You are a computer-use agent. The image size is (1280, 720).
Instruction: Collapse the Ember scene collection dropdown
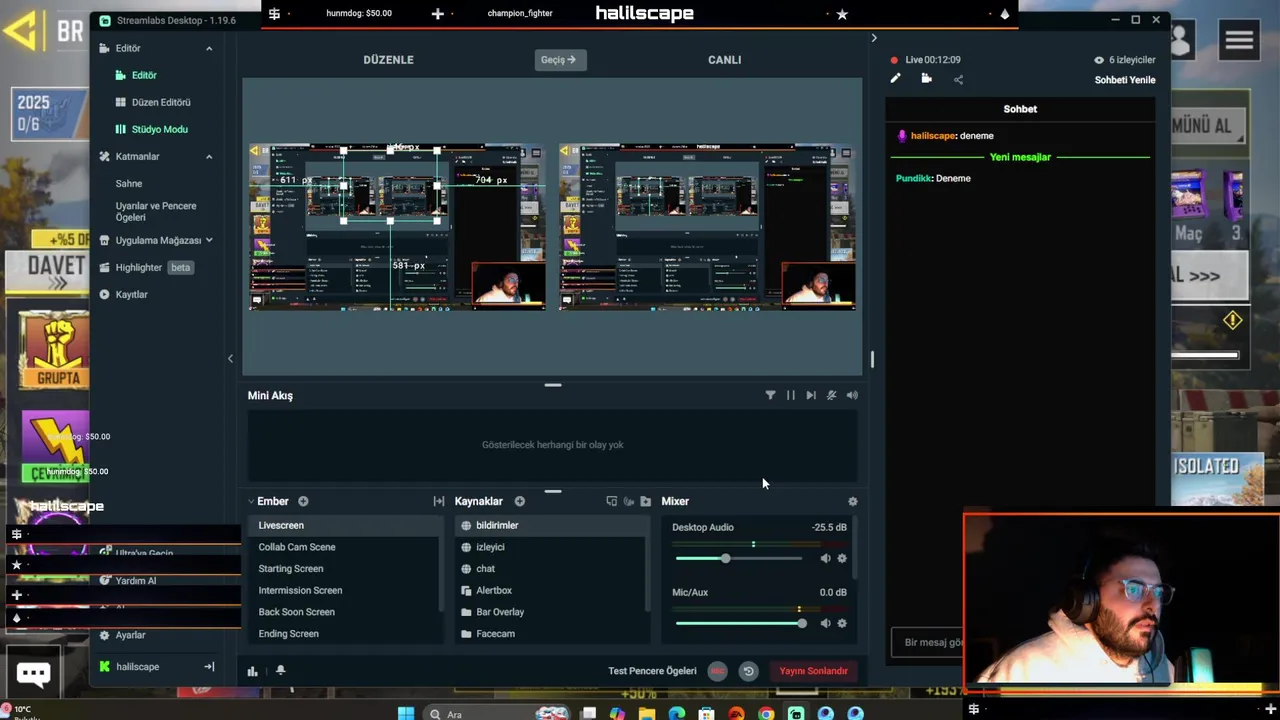point(252,501)
